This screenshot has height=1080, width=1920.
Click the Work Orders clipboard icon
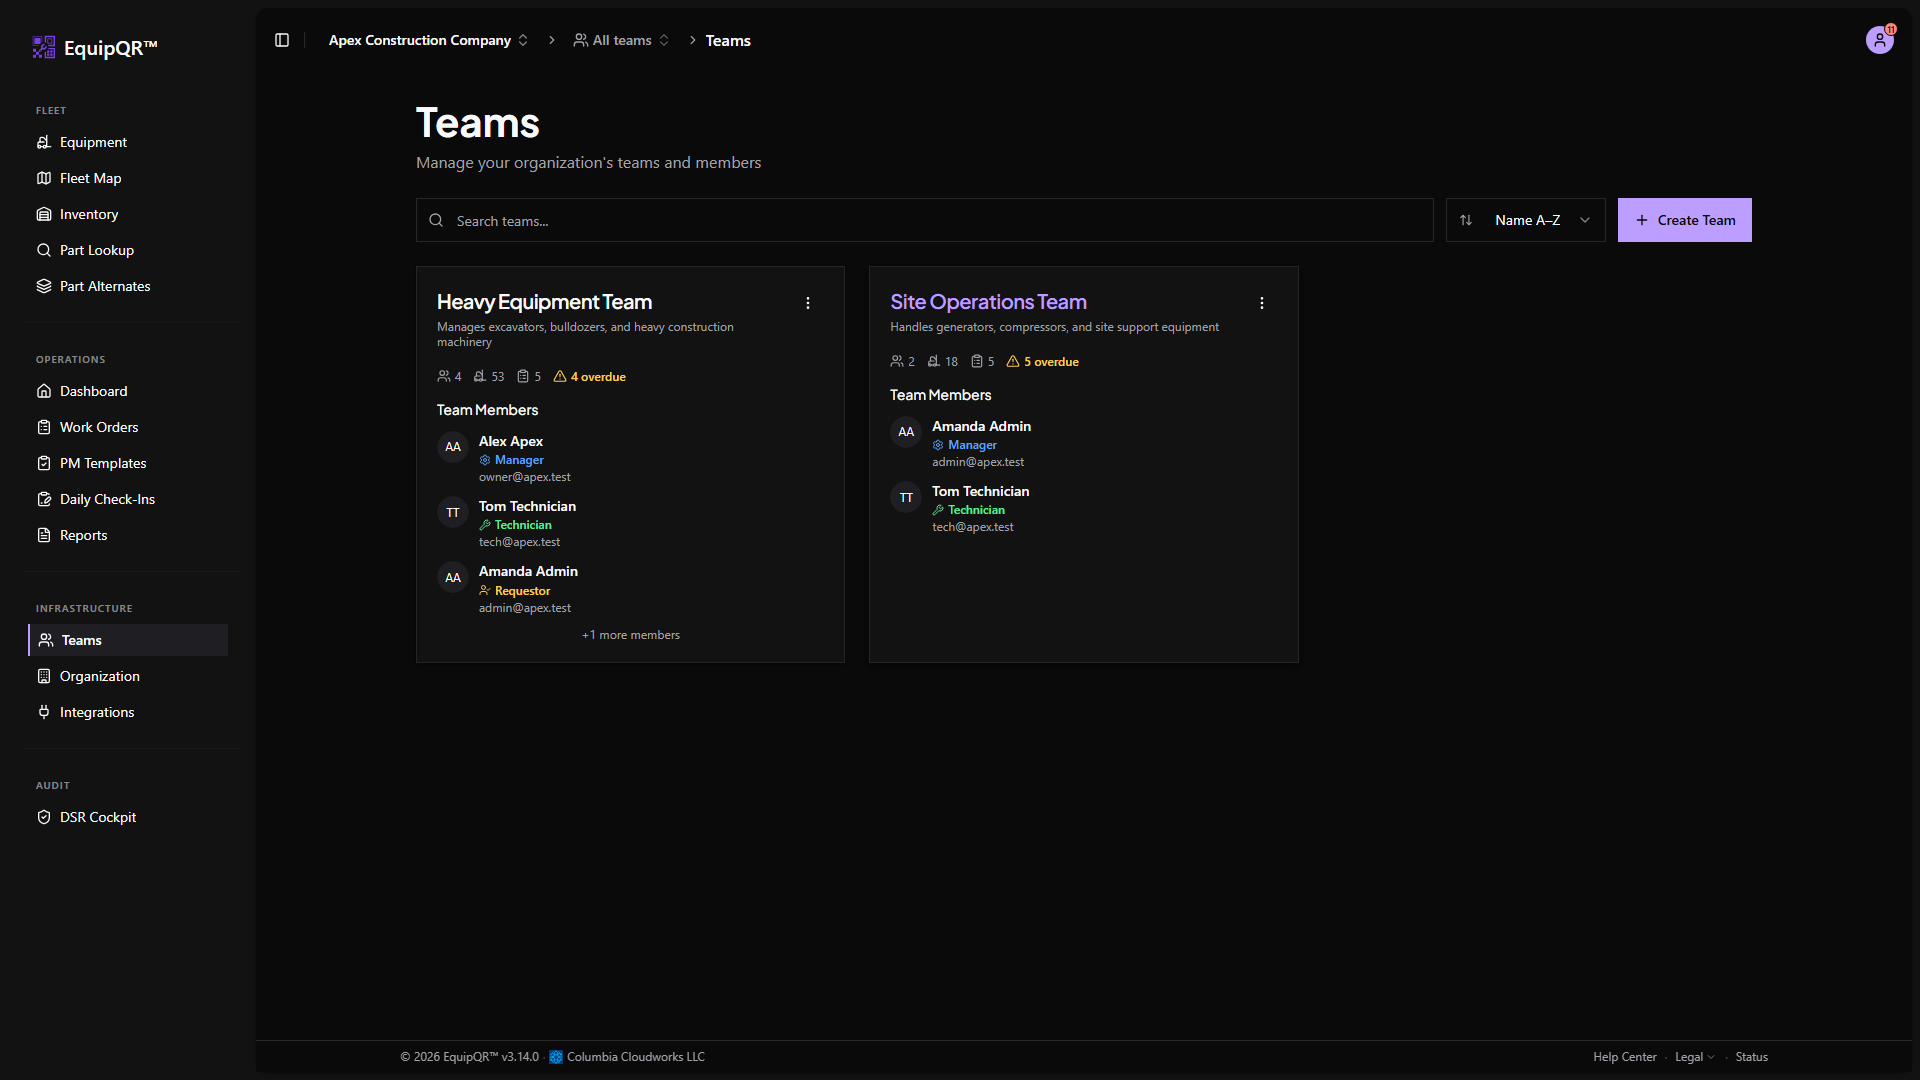(44, 427)
